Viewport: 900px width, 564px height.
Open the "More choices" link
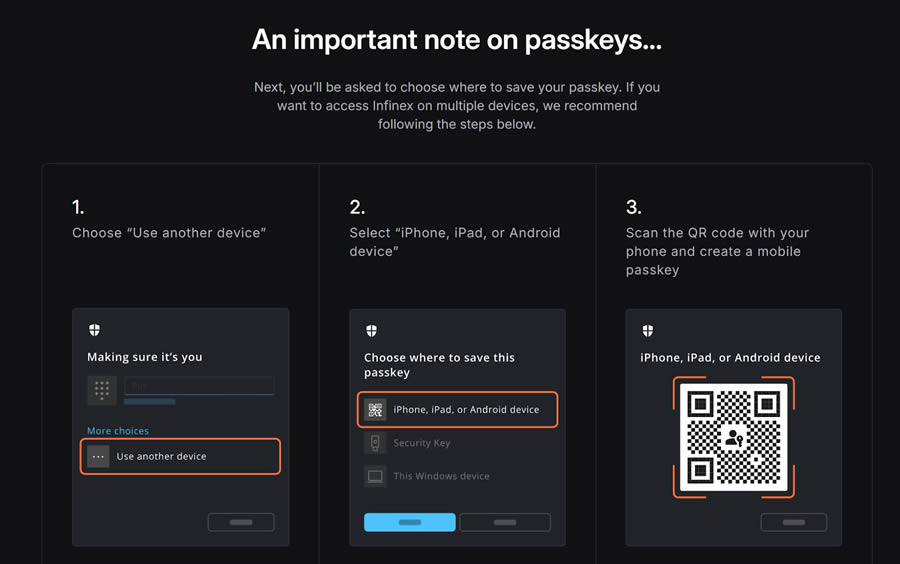[x=118, y=431]
